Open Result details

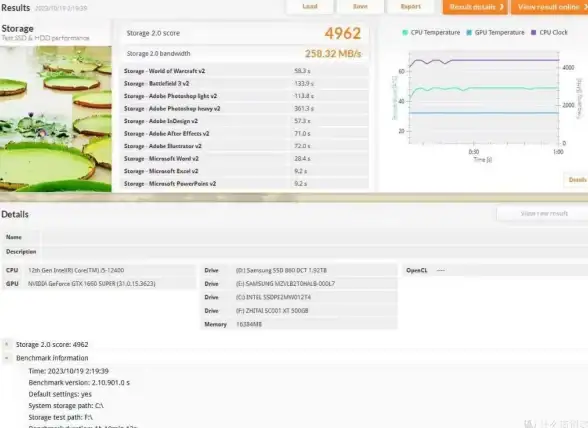(475, 7)
